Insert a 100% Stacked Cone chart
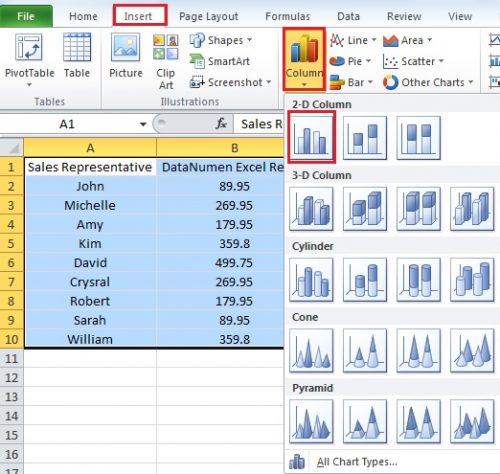500x474 pixels. [x=418, y=350]
